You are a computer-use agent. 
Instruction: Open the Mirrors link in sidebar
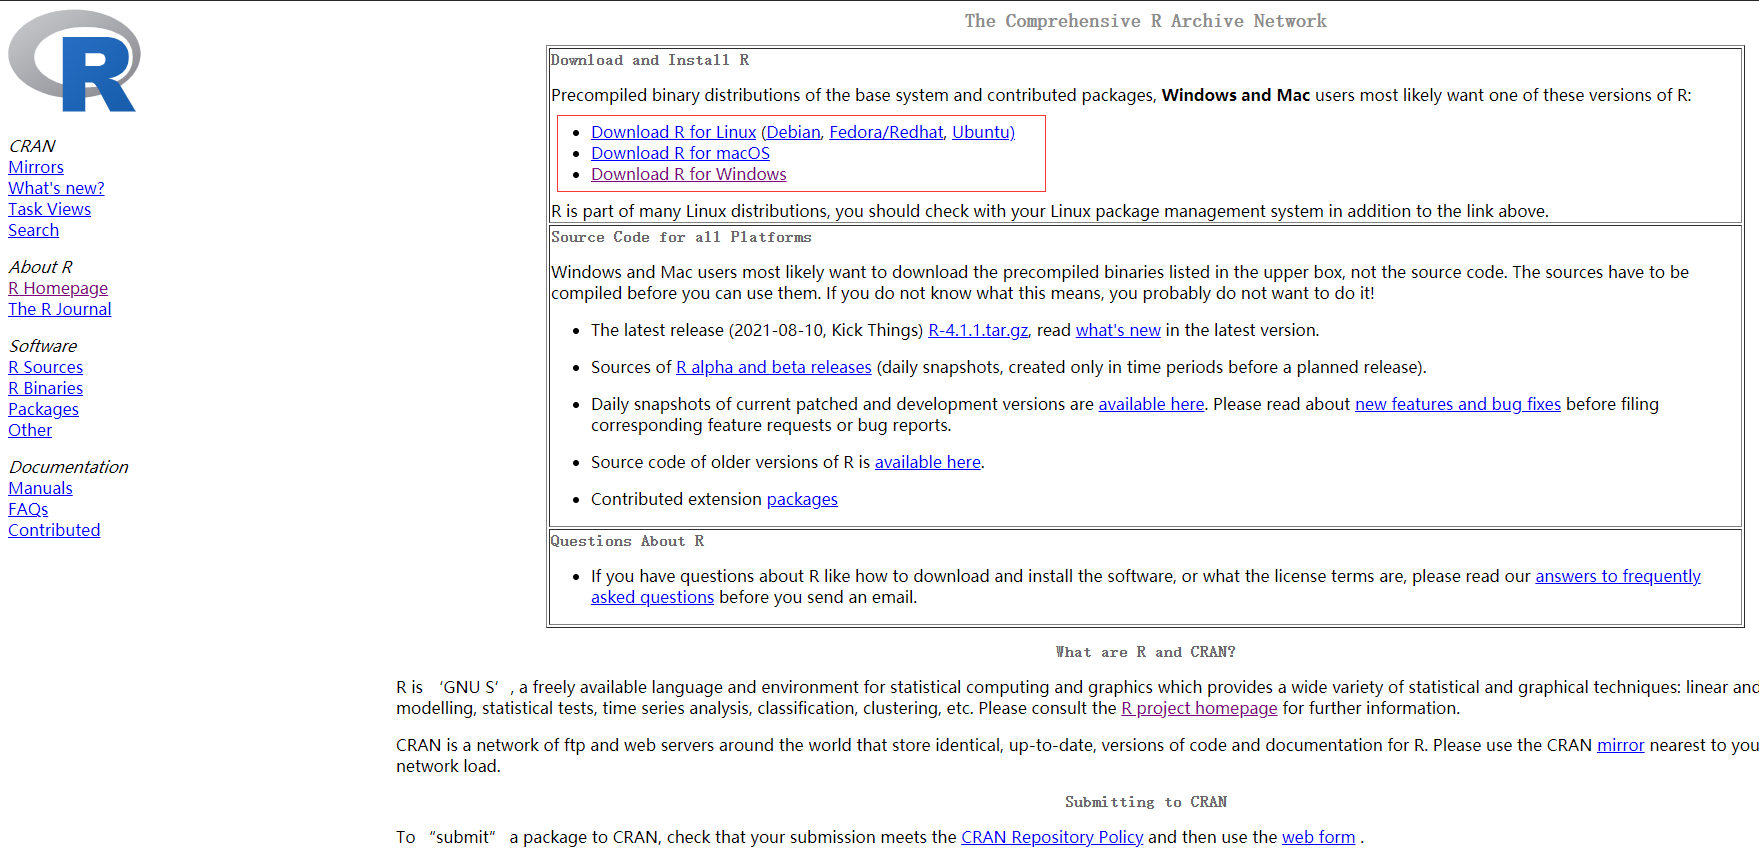click(x=36, y=167)
